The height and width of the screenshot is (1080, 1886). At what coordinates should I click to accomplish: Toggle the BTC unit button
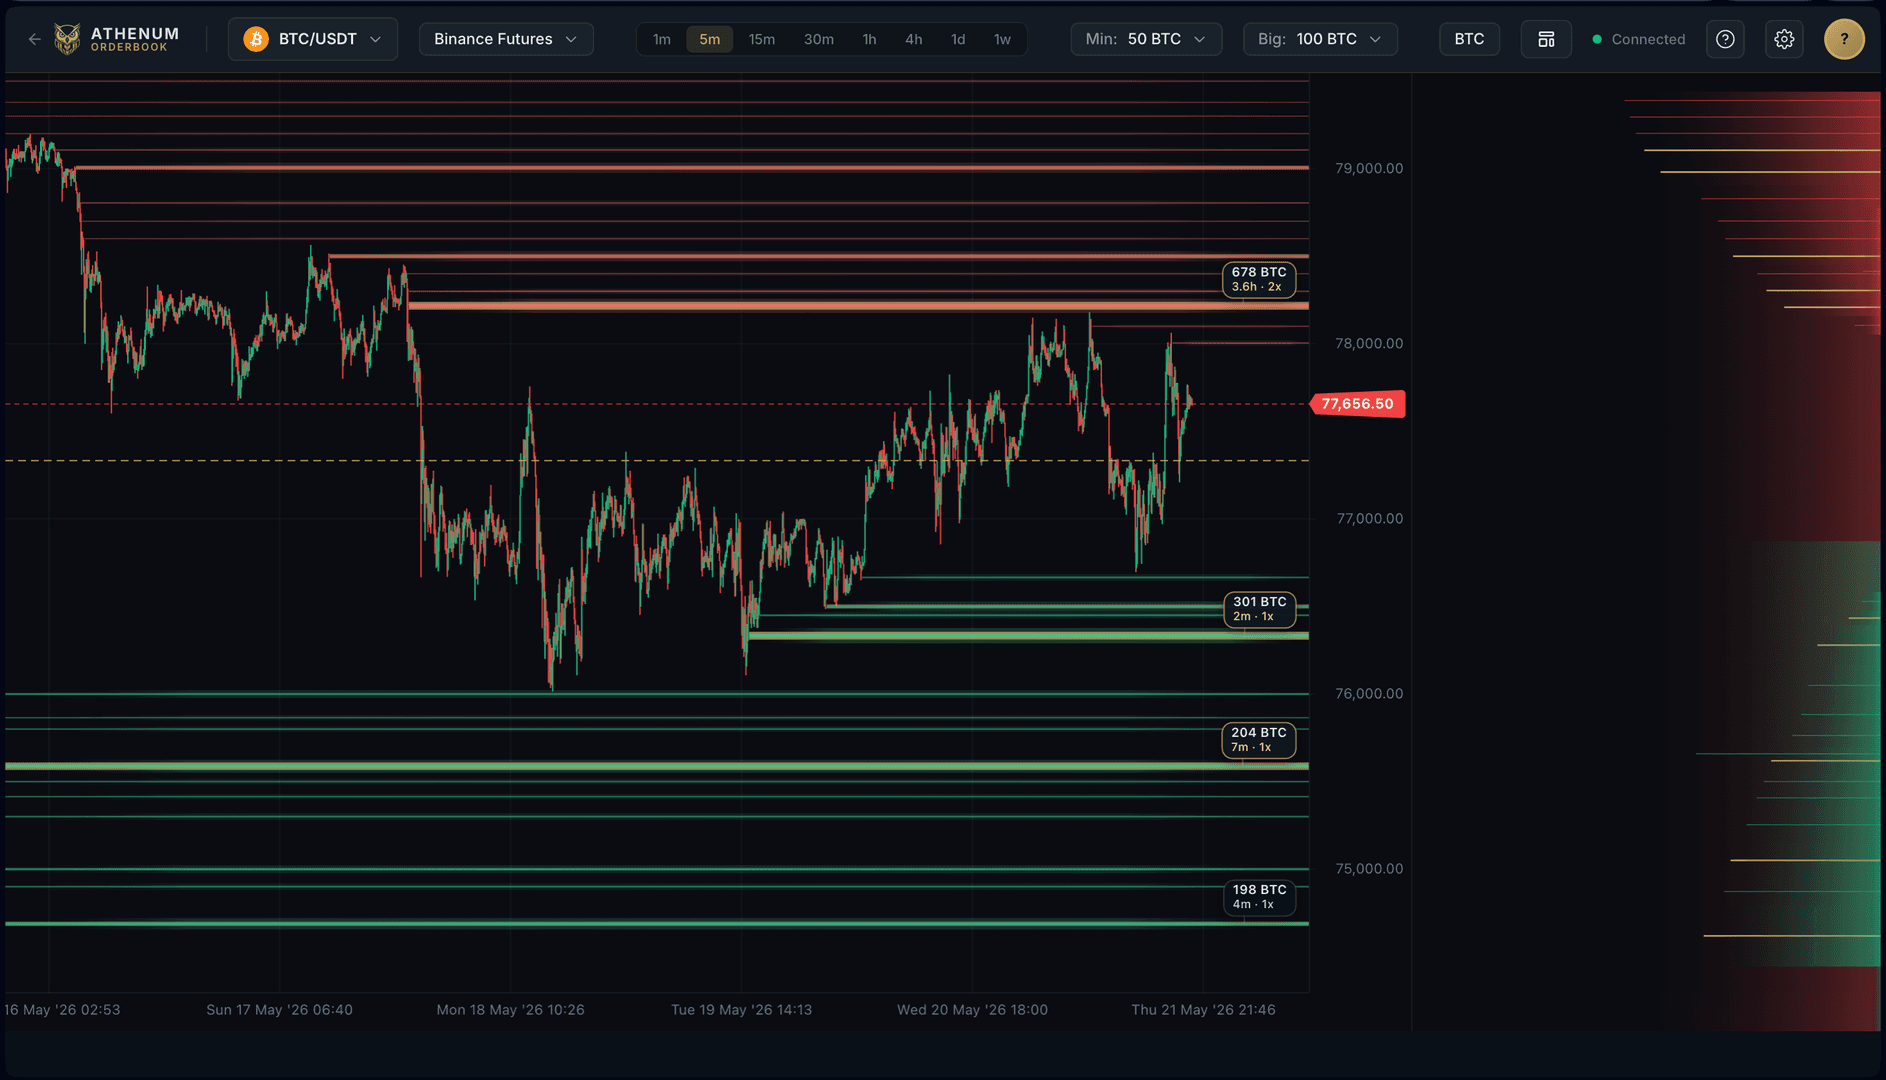coord(1469,39)
